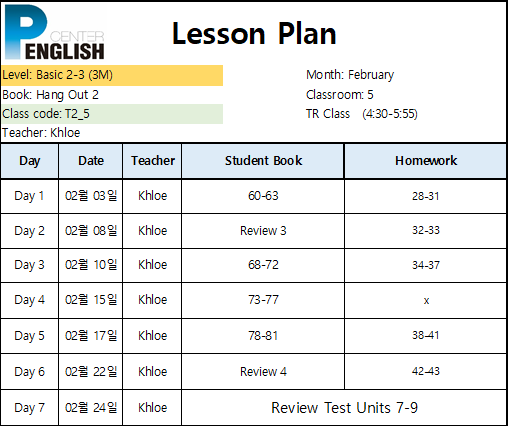Viewport: 508px width, 426px height.
Task: Click the Book: Hang Out 2 cell
Action: (112, 95)
